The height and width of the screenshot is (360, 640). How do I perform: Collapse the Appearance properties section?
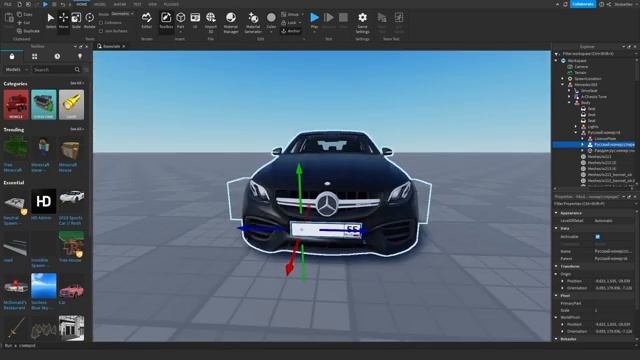click(x=556, y=213)
